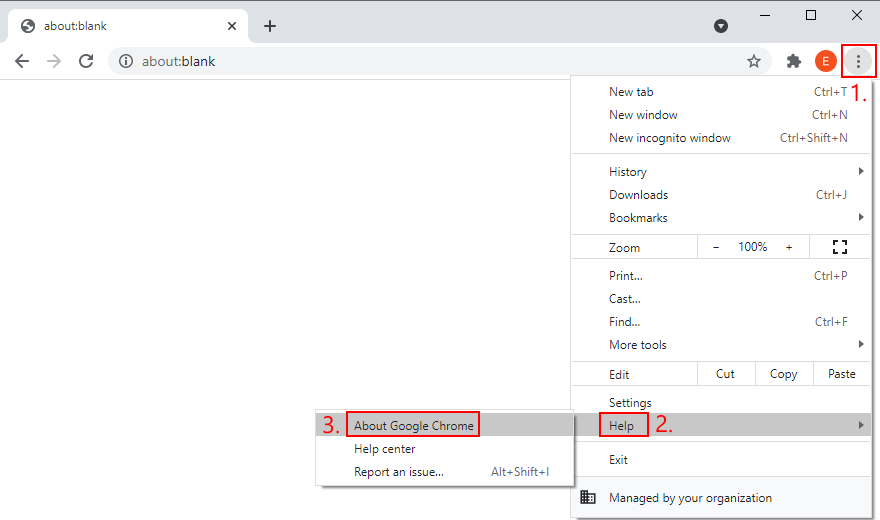Click the three-dot Chrome menu button

click(x=857, y=61)
